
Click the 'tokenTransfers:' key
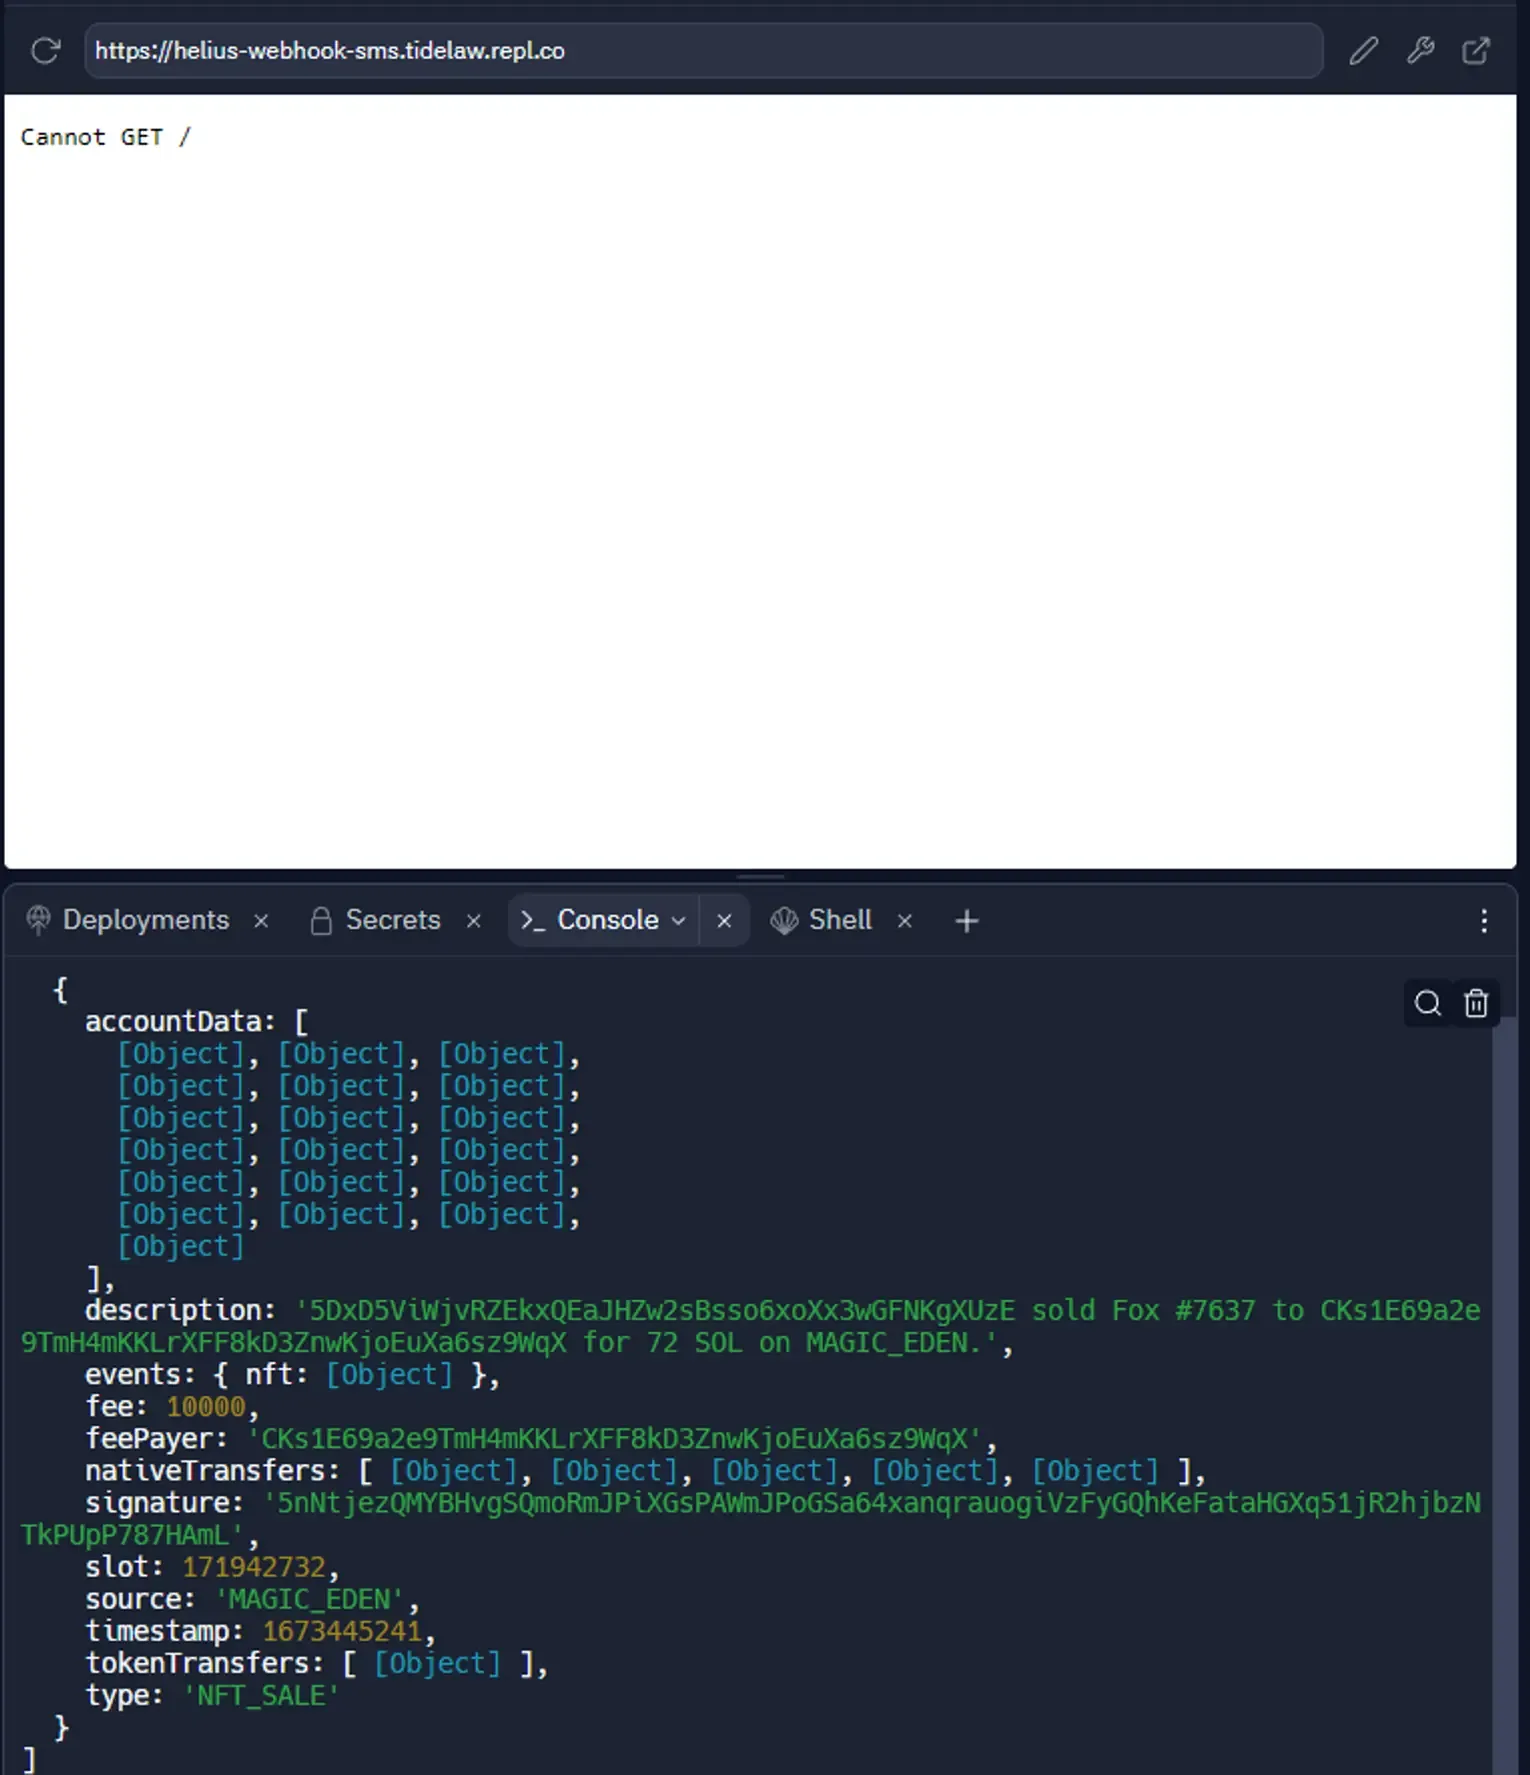204,1662
